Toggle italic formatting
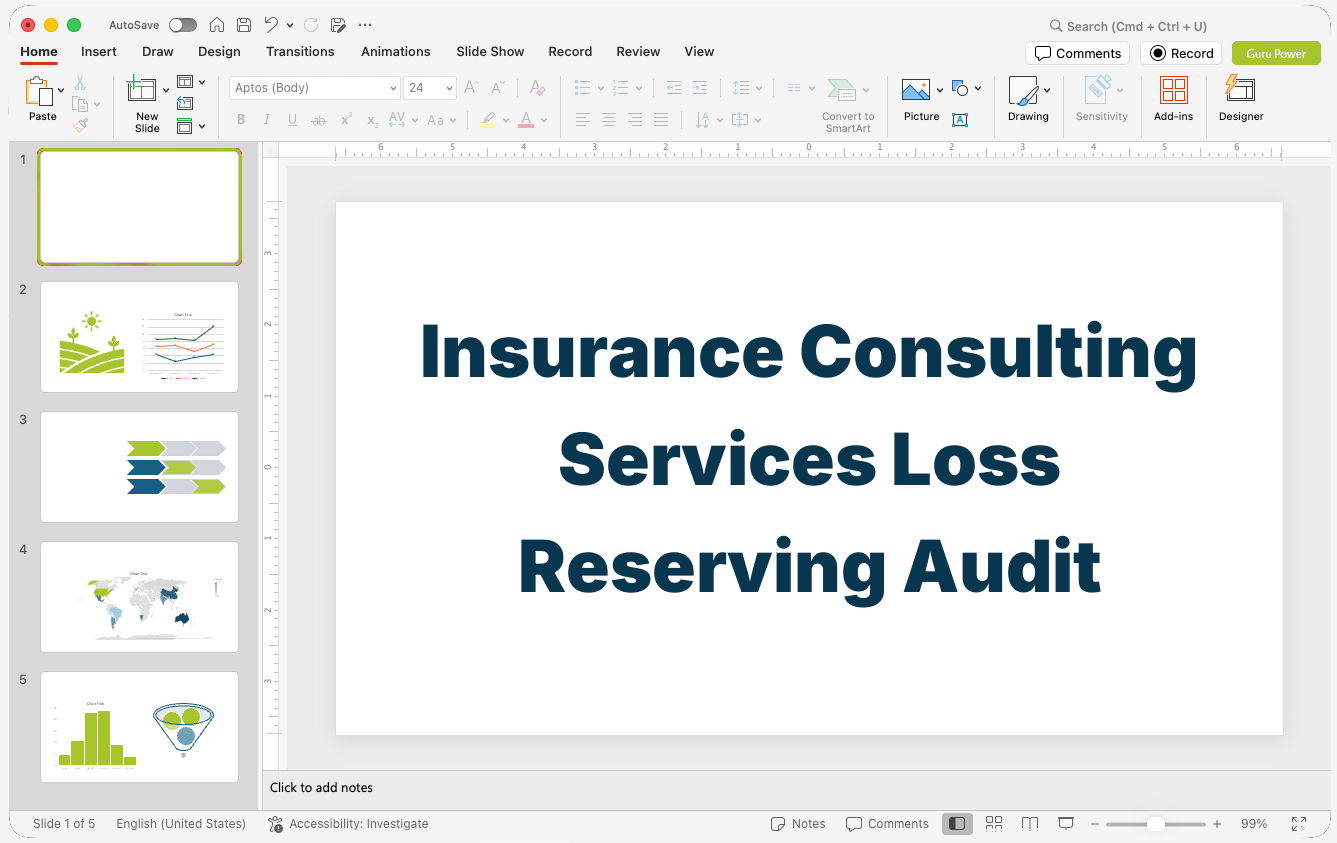Screen dimensions: 1337x843 pyautogui.click(x=267, y=120)
